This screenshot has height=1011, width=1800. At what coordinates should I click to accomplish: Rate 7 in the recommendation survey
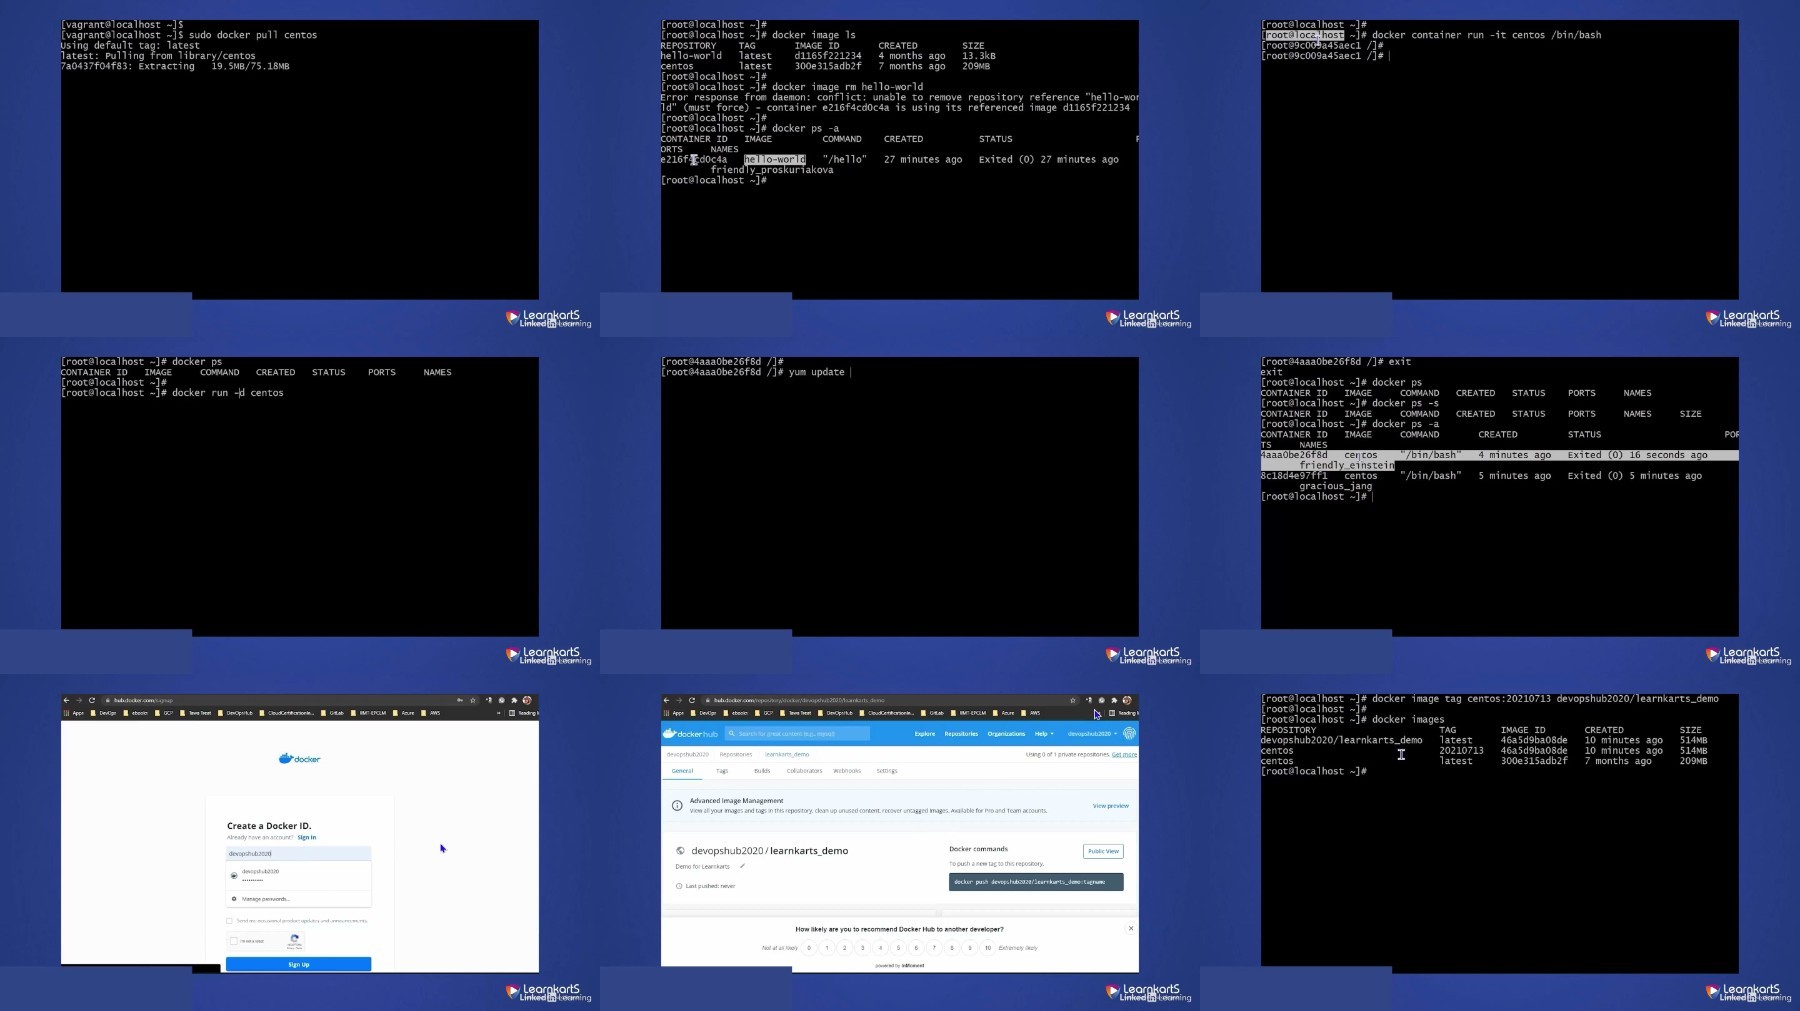(934, 948)
